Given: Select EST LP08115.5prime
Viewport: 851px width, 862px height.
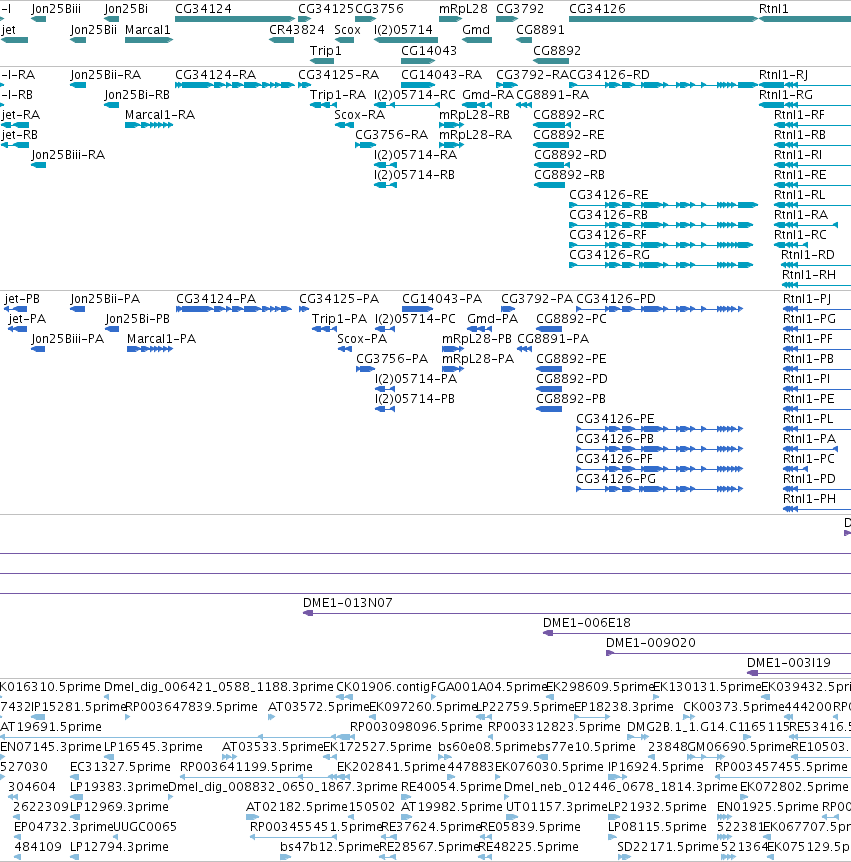Looking at the screenshot, I should (x=657, y=827).
